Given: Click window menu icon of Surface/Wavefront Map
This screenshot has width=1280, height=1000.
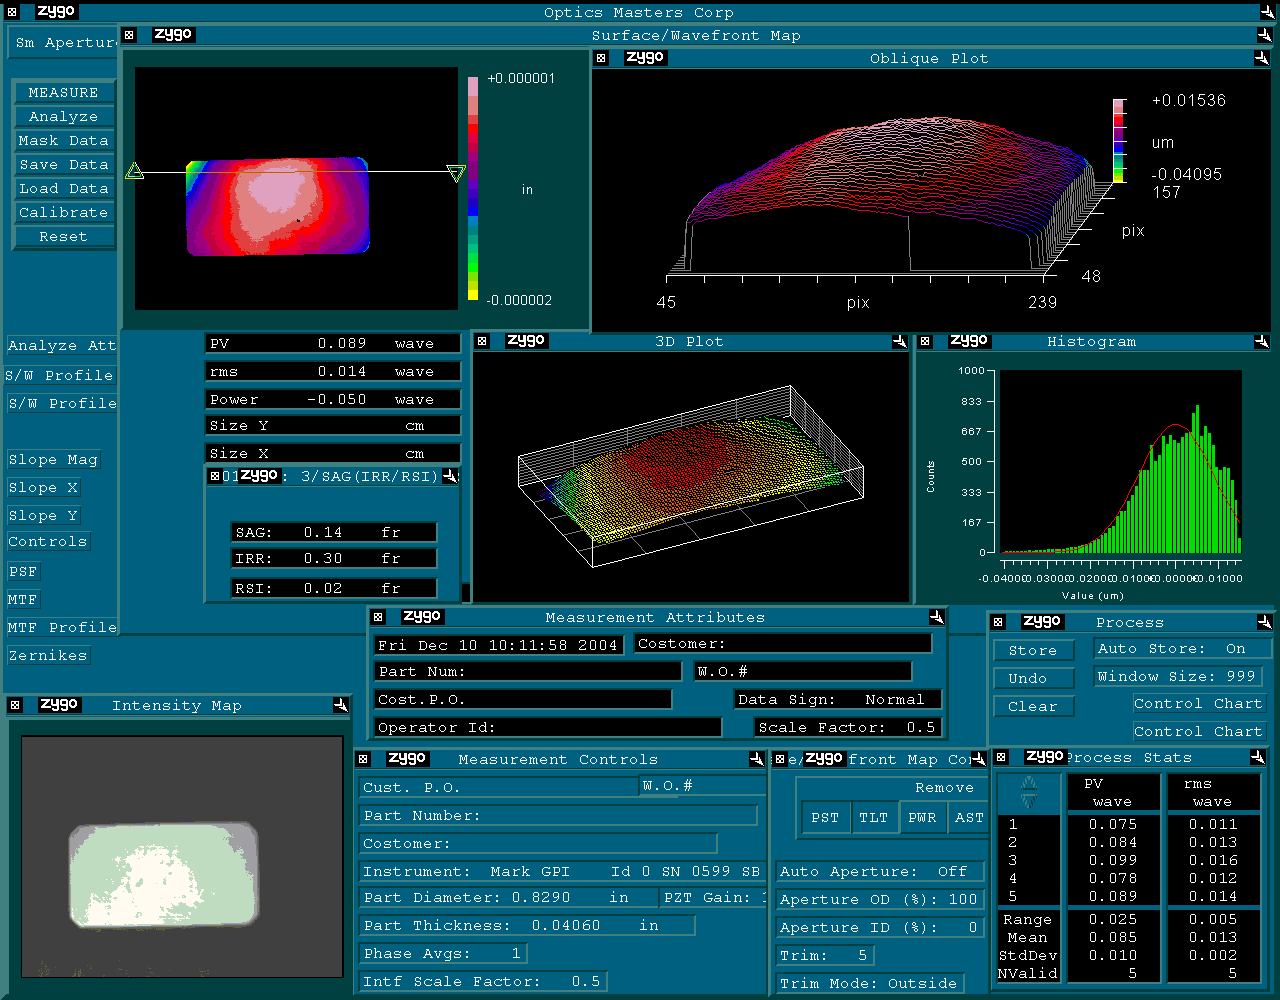Looking at the screenshot, I should pyautogui.click(x=130, y=35).
